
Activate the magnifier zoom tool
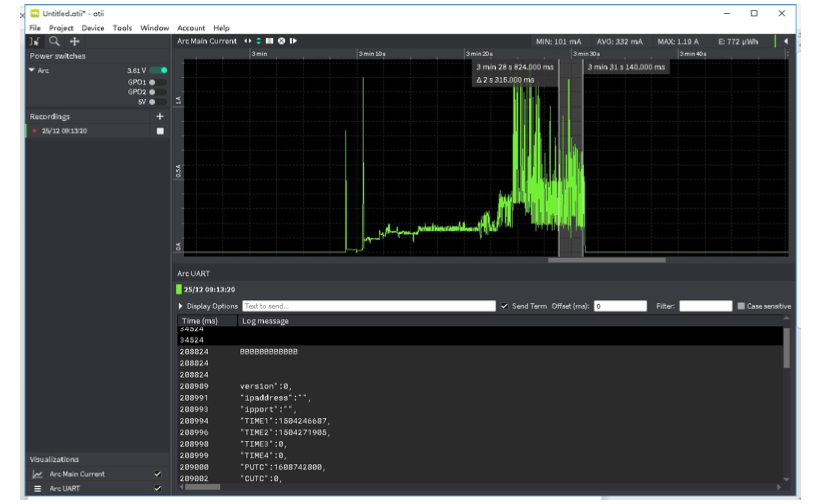(54, 41)
